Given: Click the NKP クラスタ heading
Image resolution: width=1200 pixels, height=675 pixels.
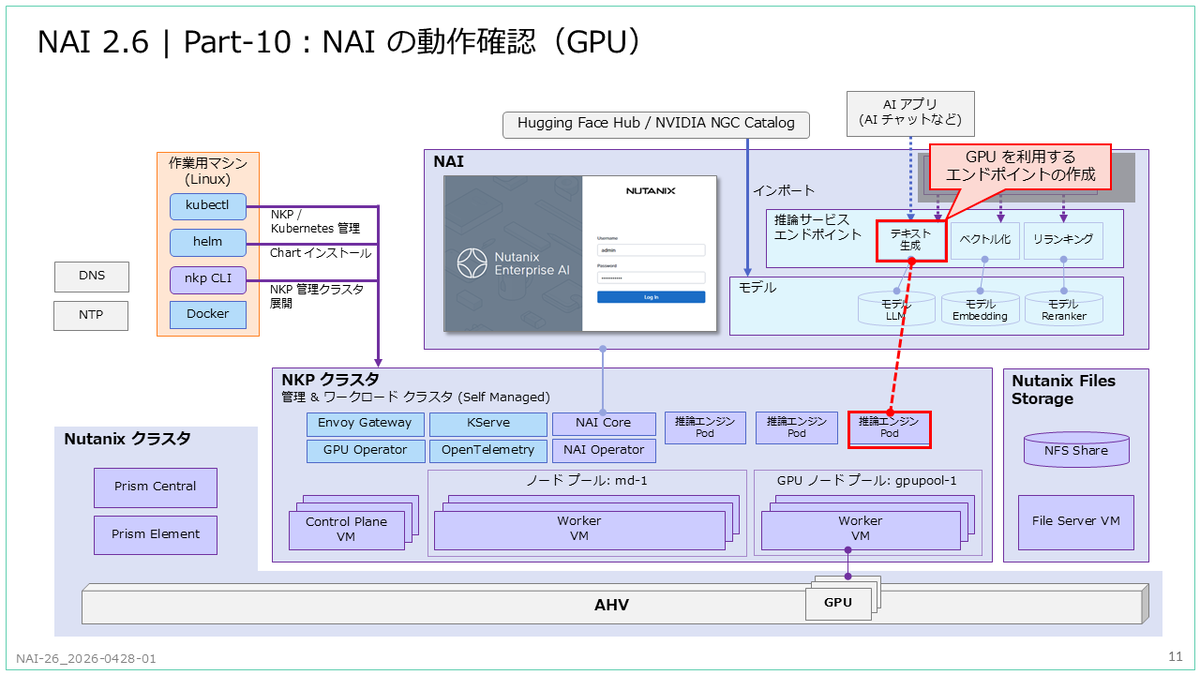Looking at the screenshot, I should point(330,380).
